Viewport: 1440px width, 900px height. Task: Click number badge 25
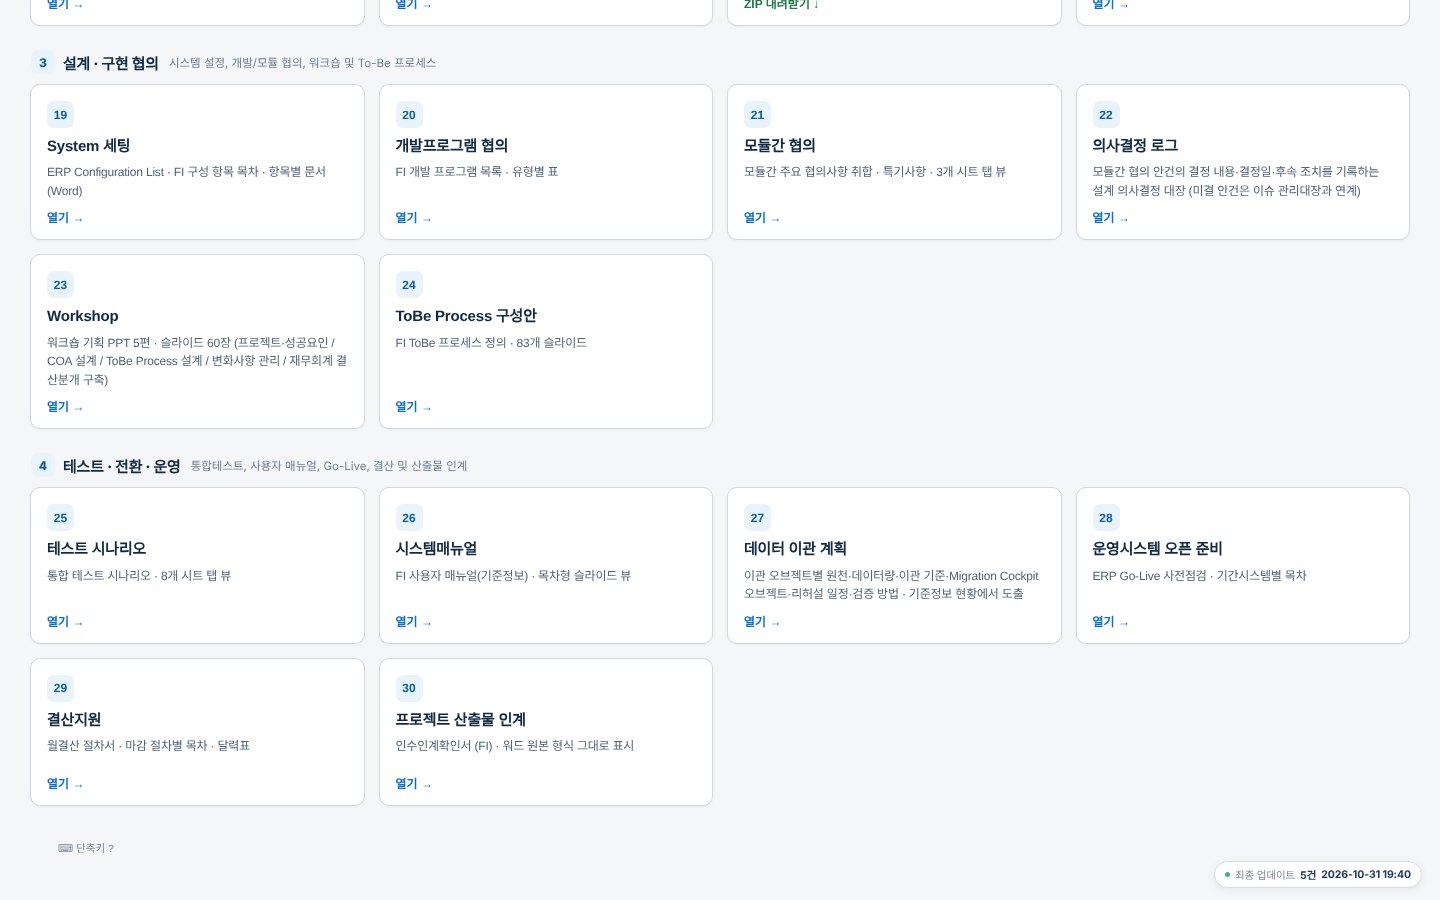click(x=60, y=518)
